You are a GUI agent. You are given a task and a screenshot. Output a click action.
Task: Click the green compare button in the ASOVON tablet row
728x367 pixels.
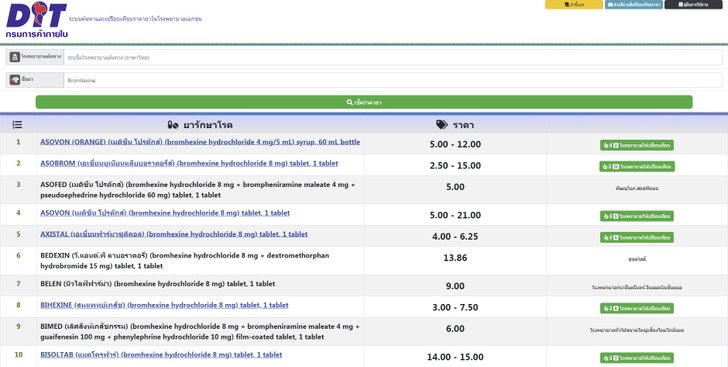pyautogui.click(x=637, y=216)
